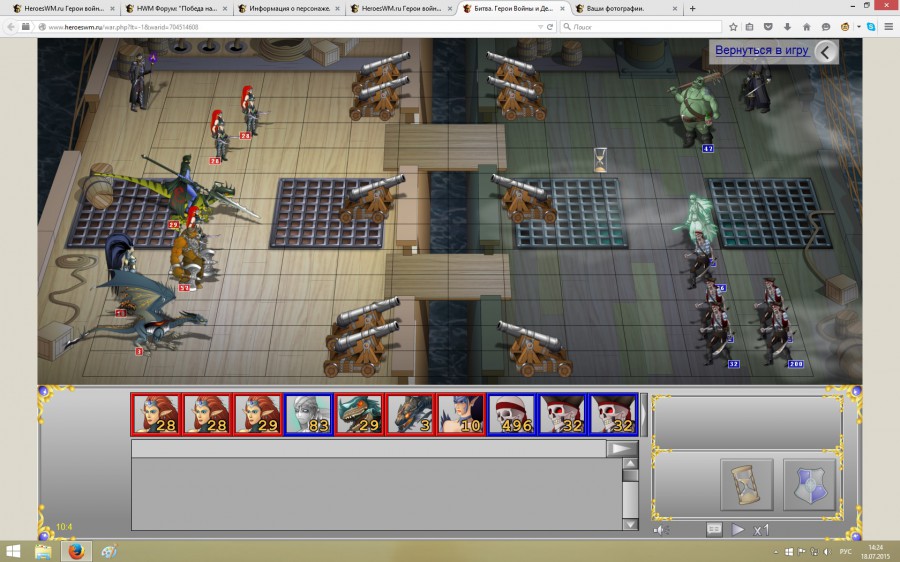Click the back chevron beside Вернуться в игру
Image resolution: width=900 pixels, height=562 pixels.
point(825,52)
